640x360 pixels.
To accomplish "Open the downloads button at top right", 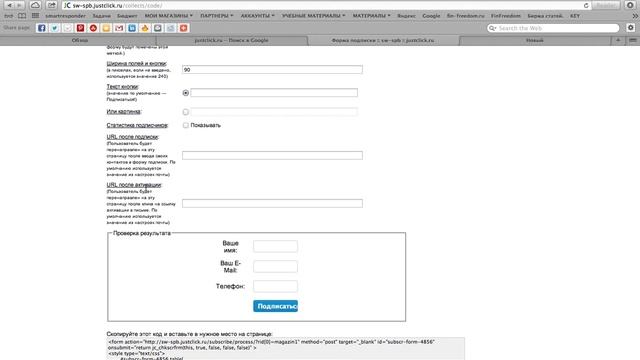I will pyautogui.click(x=630, y=5).
